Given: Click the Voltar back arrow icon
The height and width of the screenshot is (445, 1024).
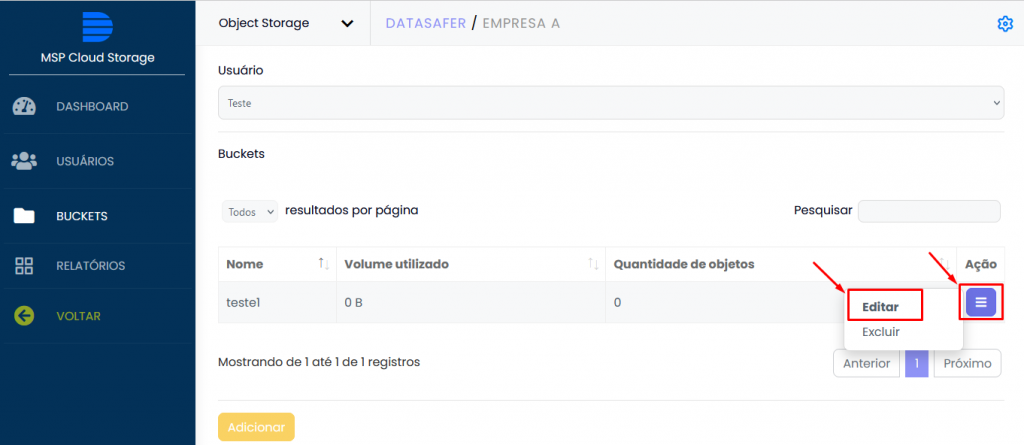Looking at the screenshot, I should (x=24, y=316).
